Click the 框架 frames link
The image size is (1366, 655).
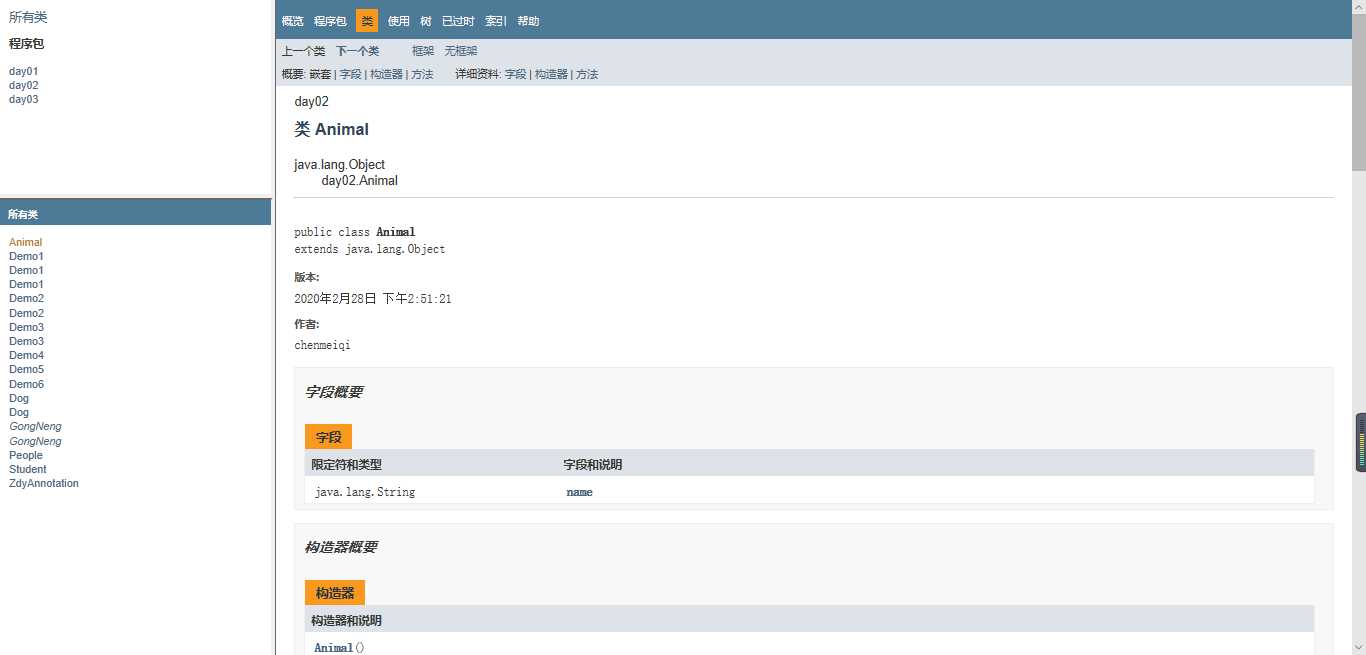tap(423, 51)
